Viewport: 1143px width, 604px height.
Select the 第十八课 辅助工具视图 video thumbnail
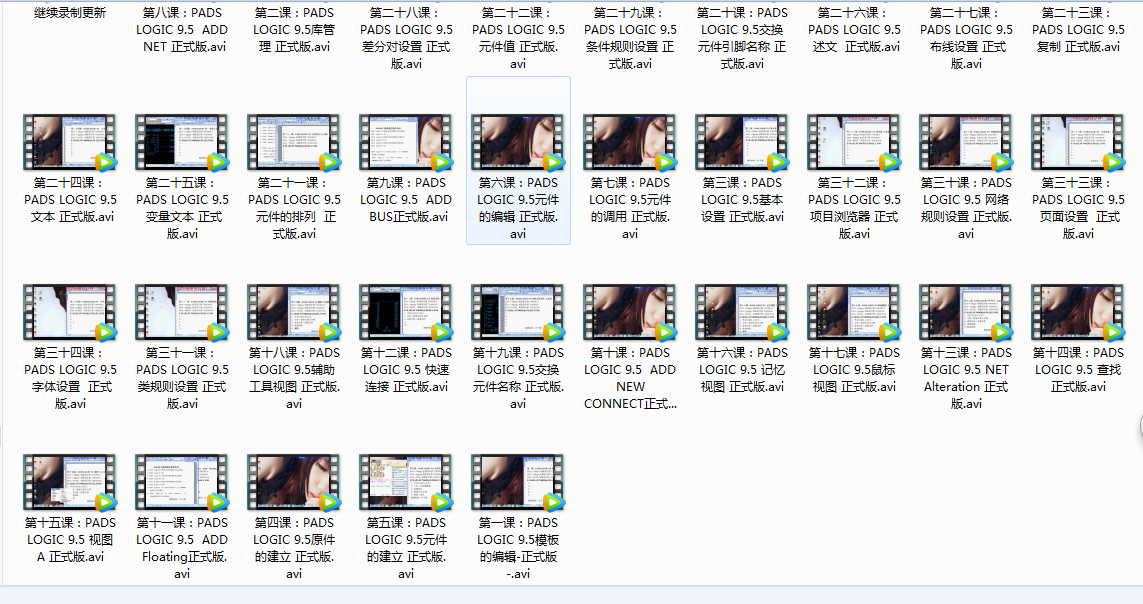[x=294, y=313]
